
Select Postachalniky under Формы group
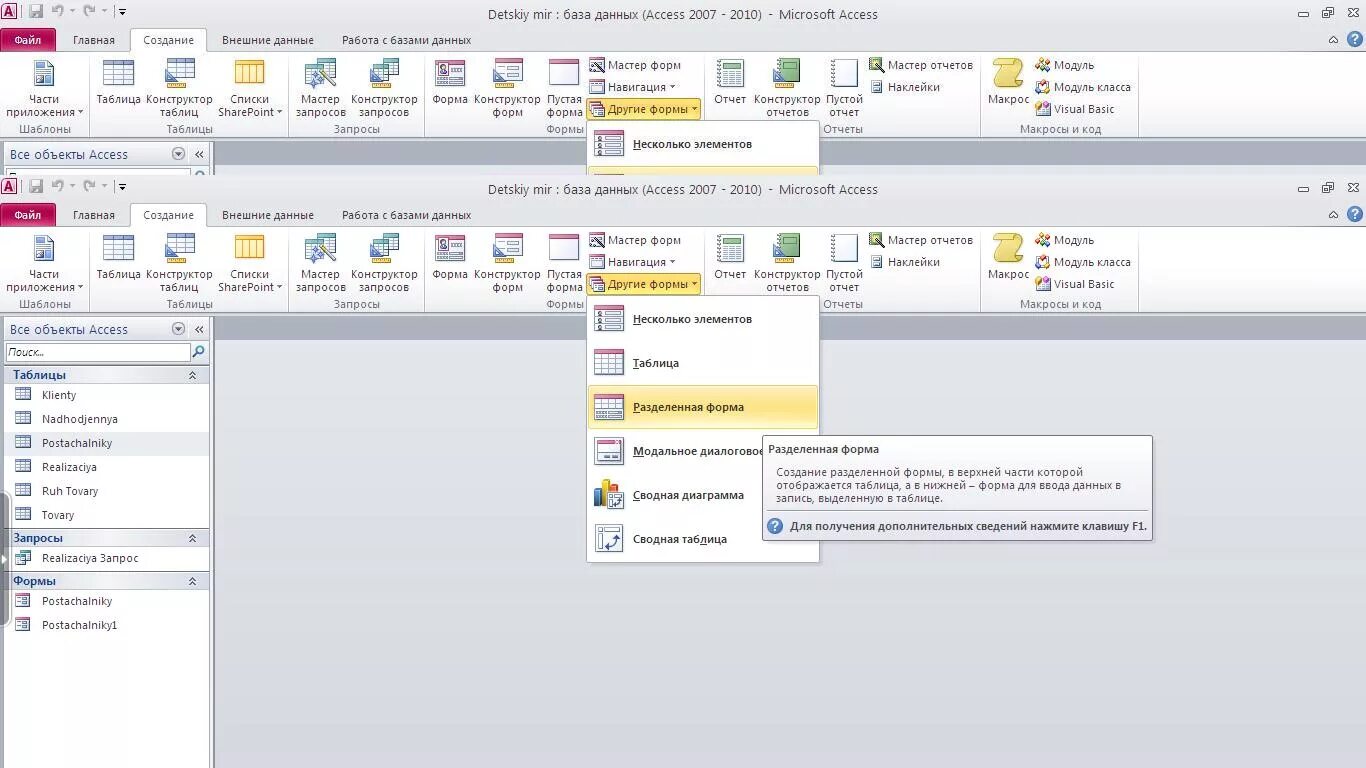[107, 601]
